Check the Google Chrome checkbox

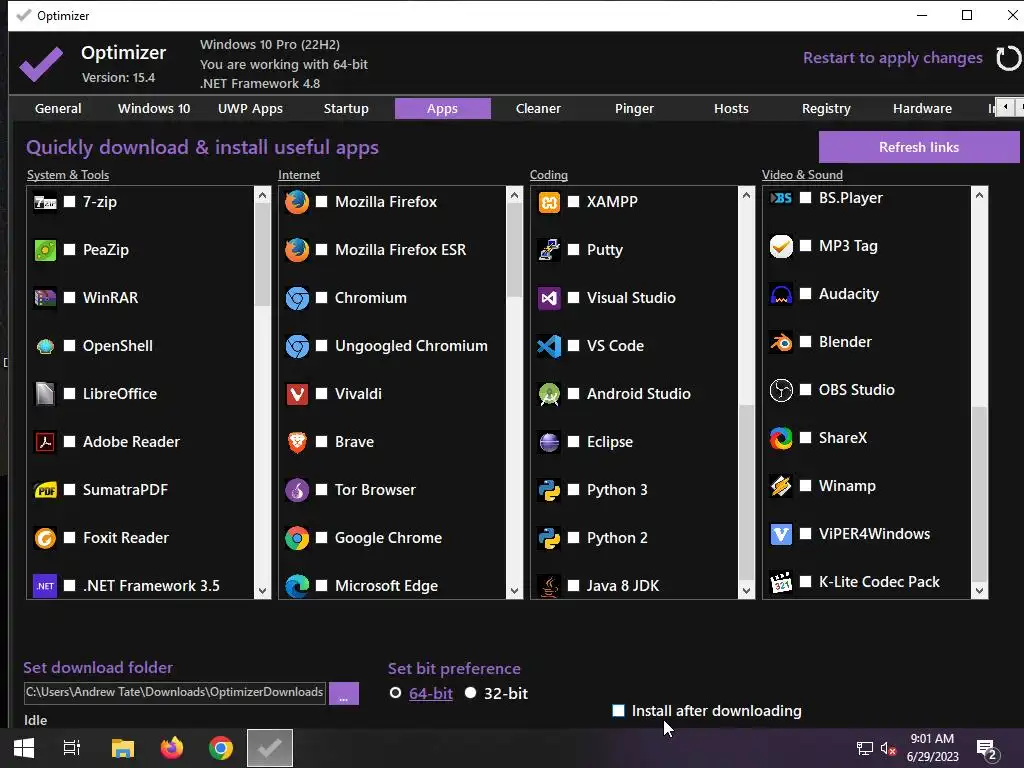pos(321,537)
